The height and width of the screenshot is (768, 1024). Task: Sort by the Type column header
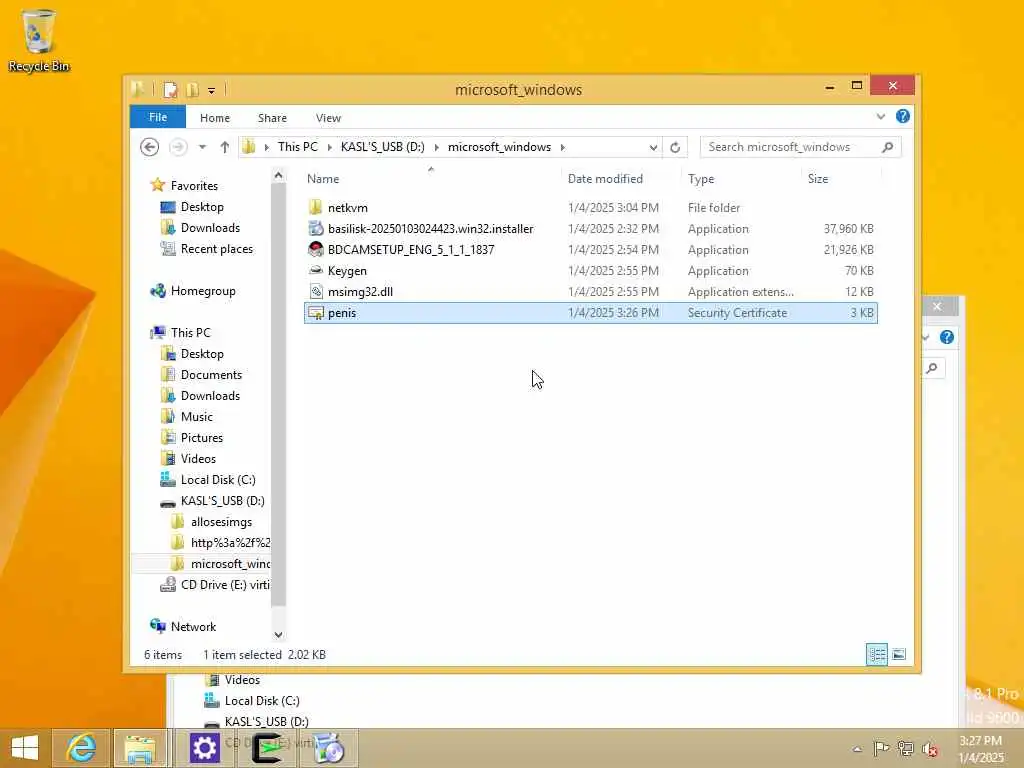coord(701,179)
